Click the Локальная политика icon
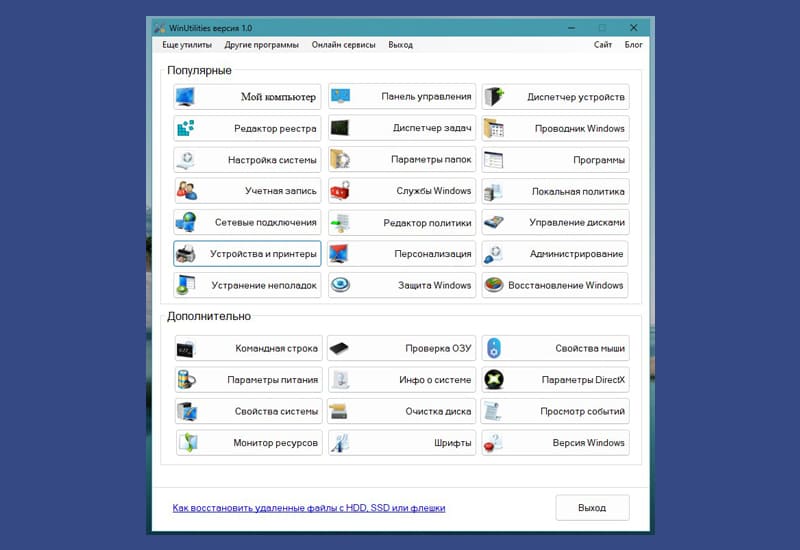Viewport: 800px width, 550px height. 493,192
